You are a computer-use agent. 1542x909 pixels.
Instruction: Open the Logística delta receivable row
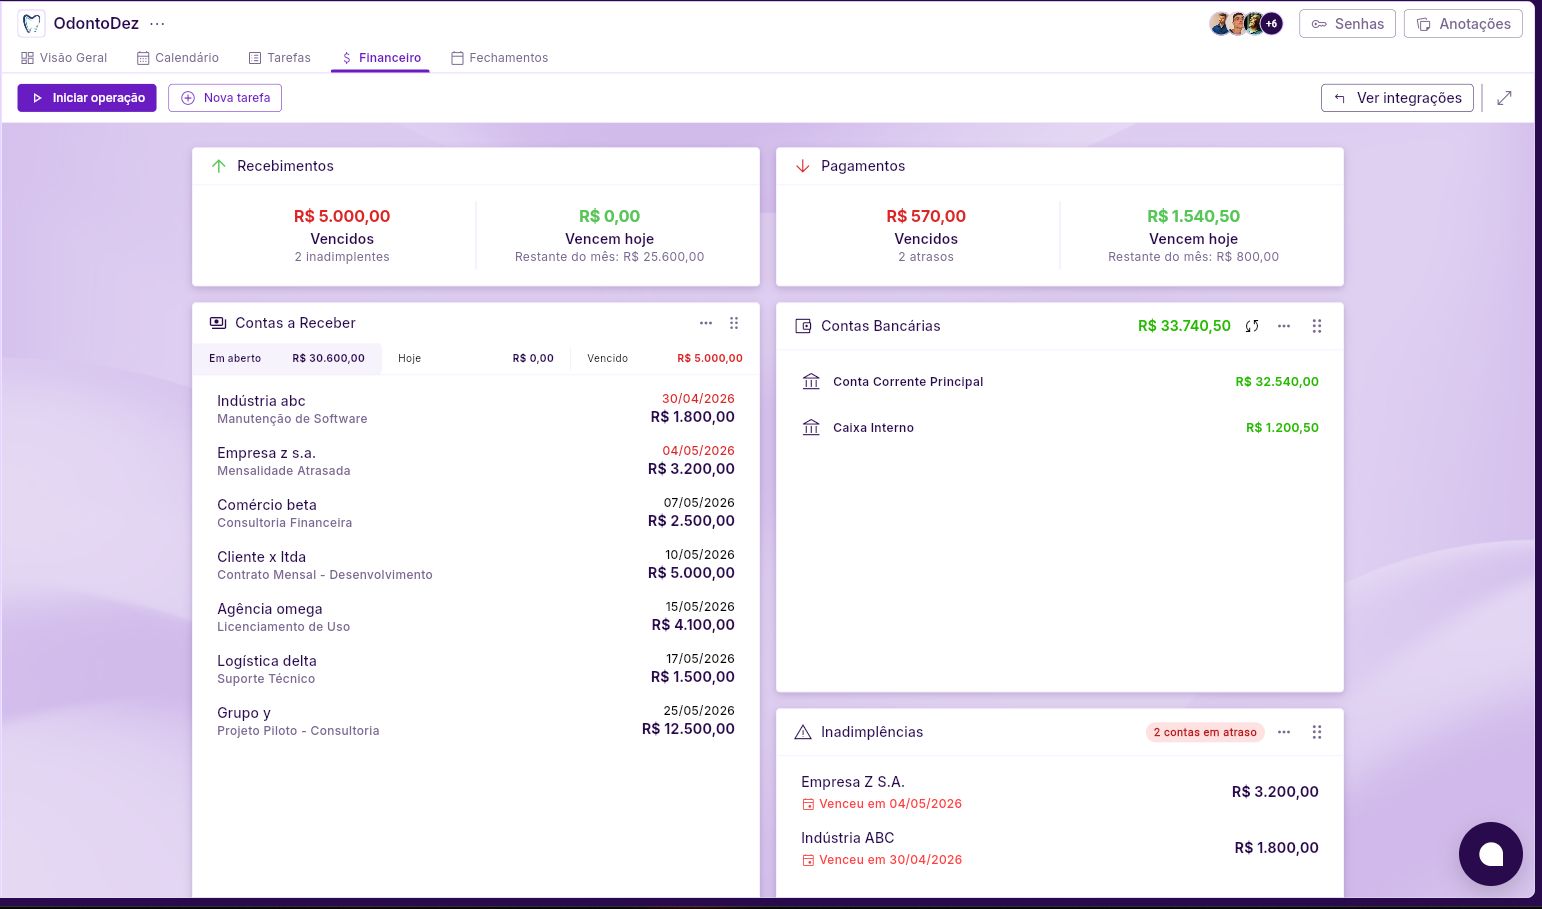coord(476,669)
